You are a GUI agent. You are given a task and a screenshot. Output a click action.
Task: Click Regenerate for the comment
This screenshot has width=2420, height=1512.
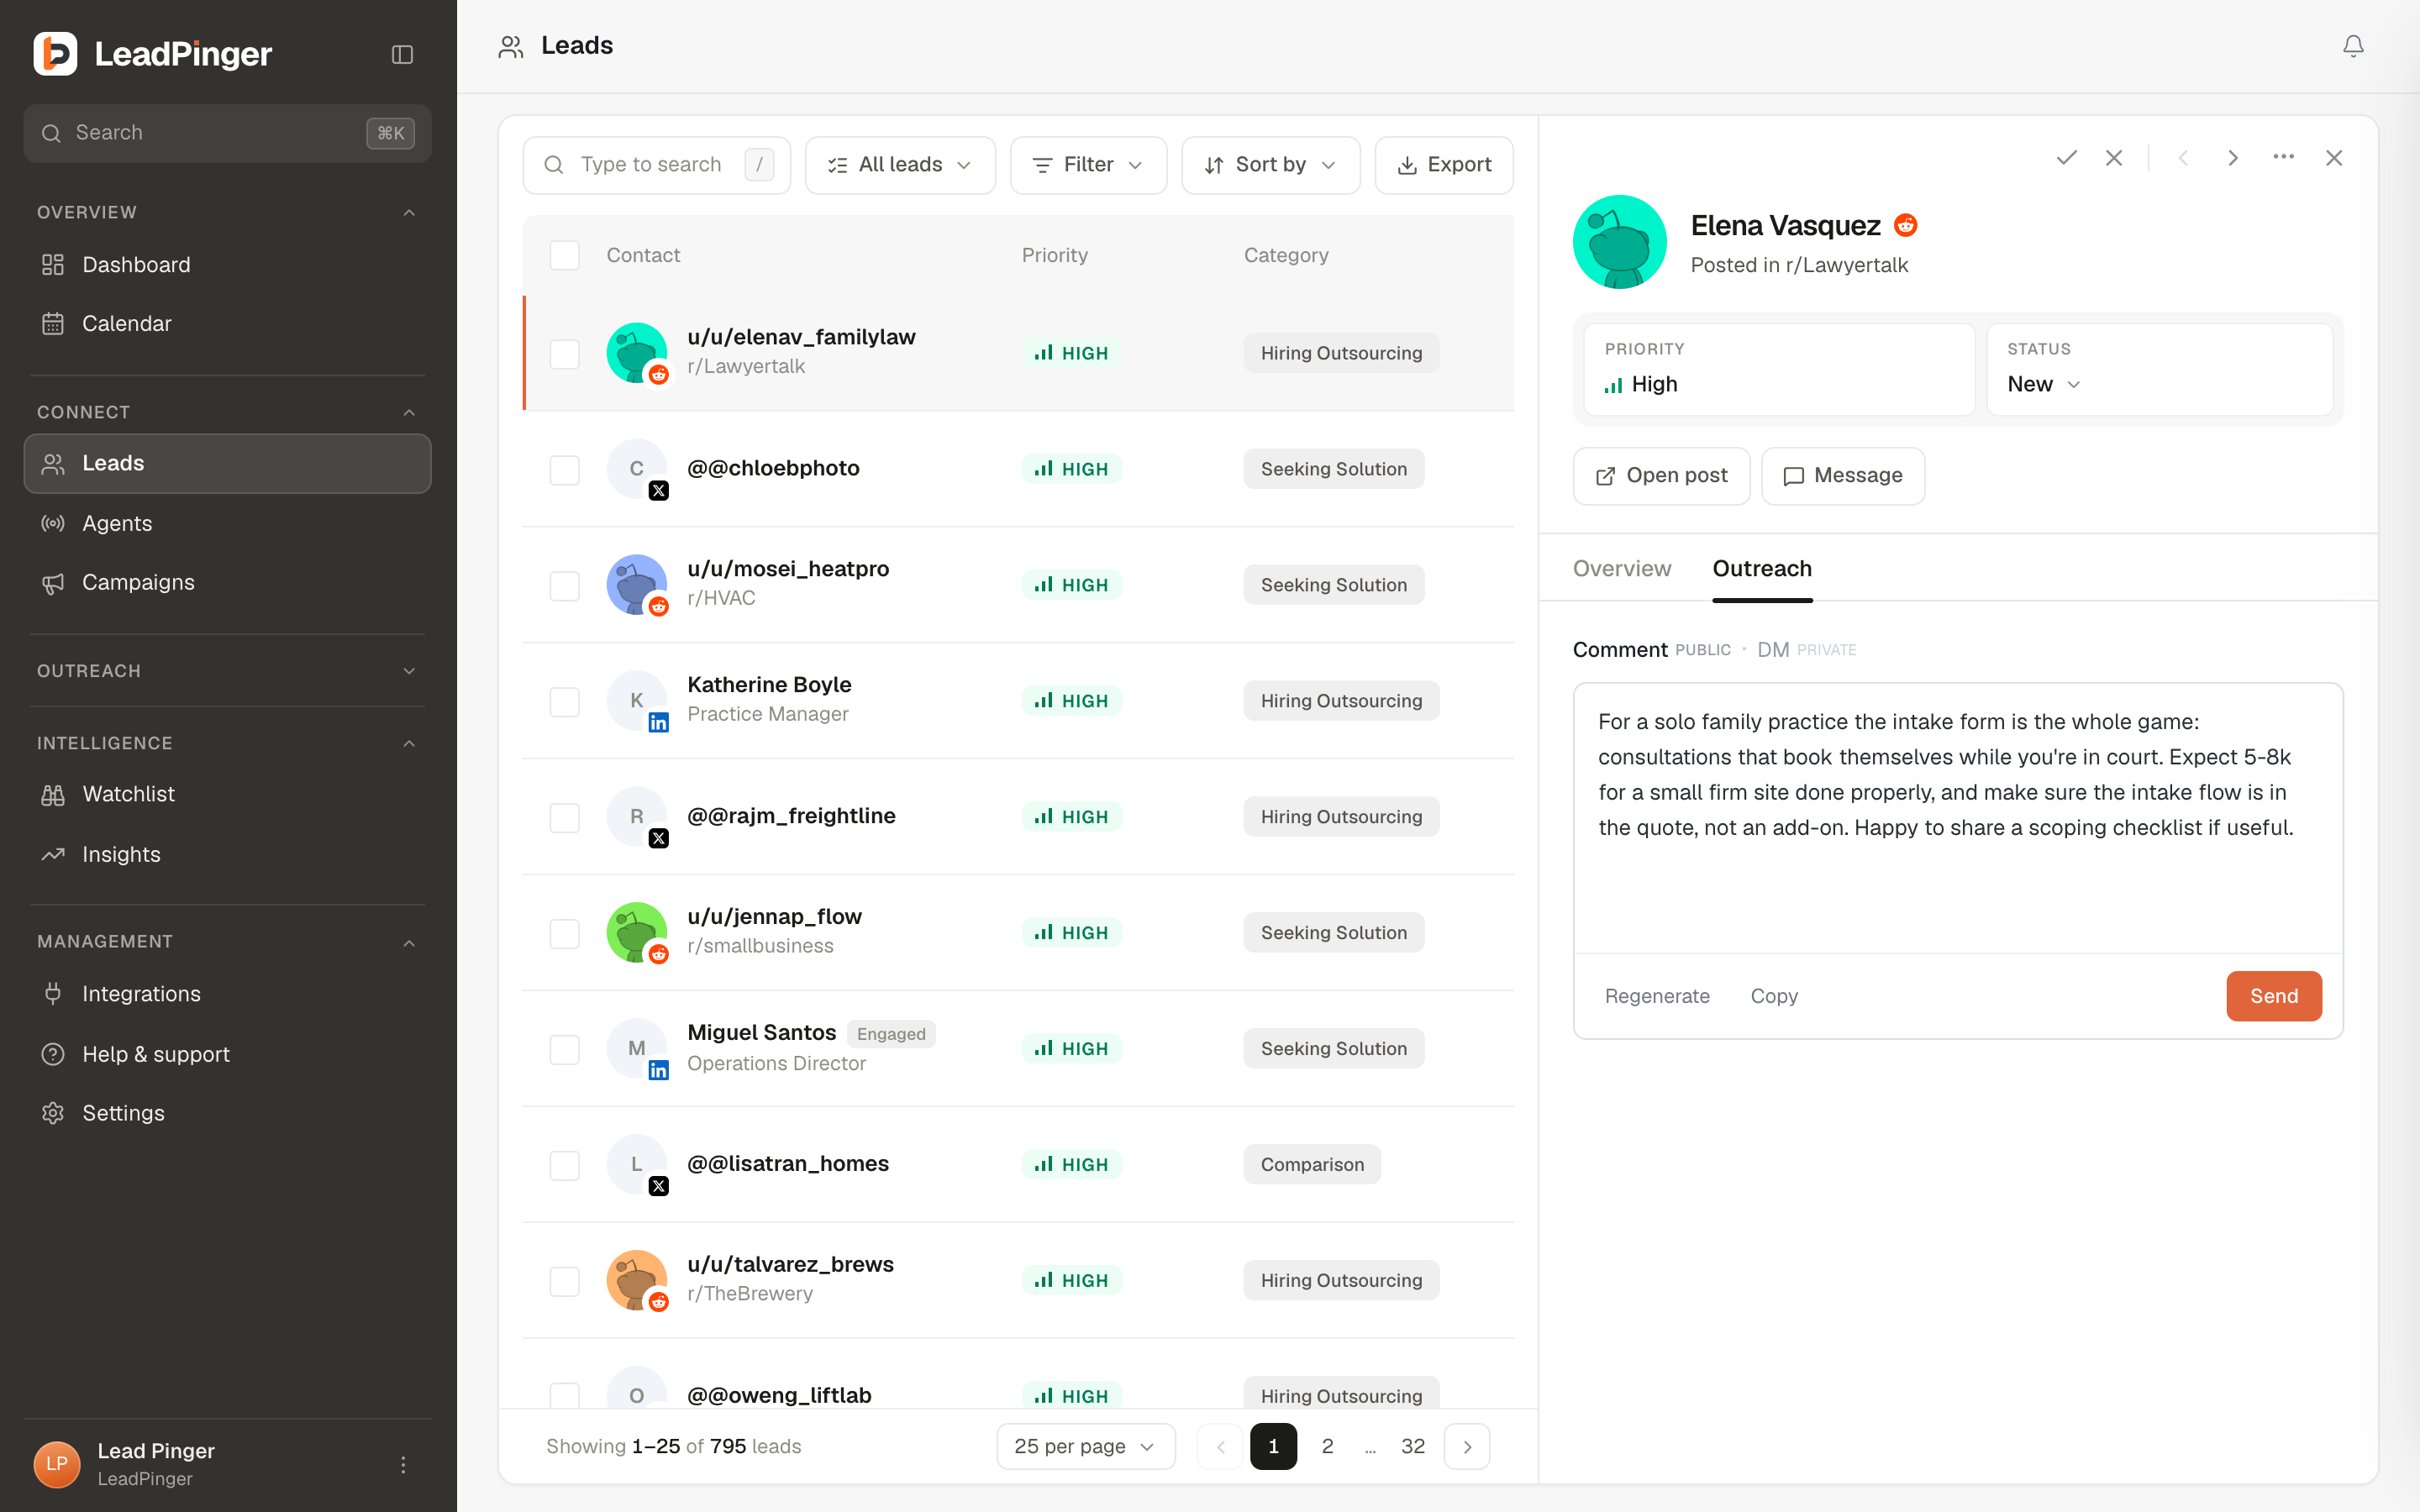1657,996
